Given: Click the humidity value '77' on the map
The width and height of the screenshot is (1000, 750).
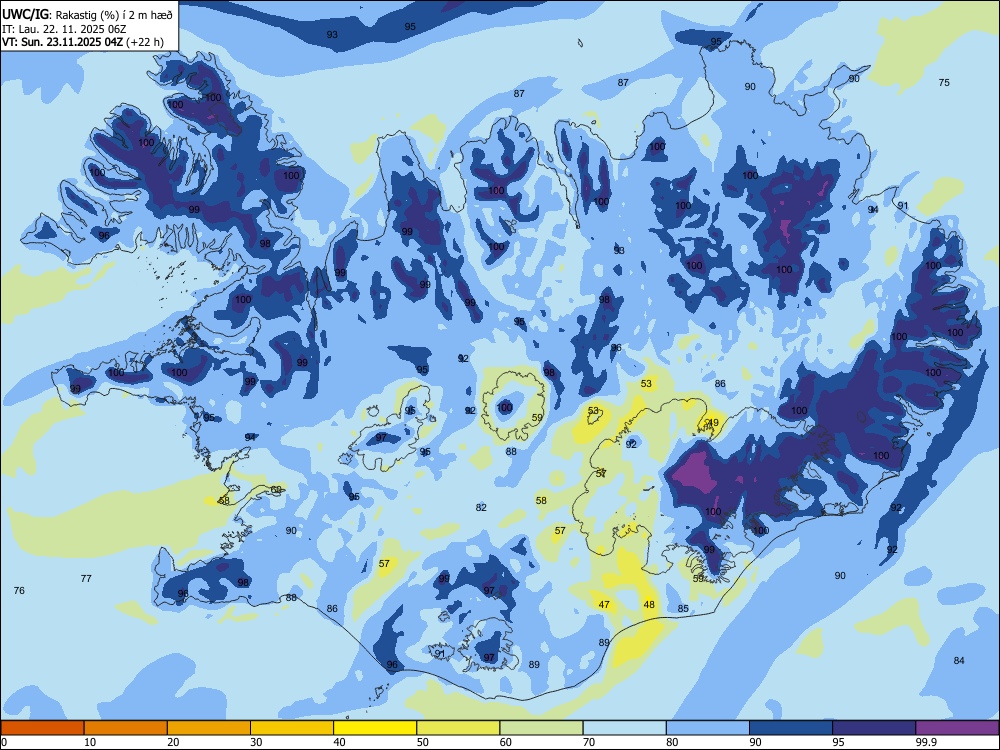Looking at the screenshot, I should pyautogui.click(x=86, y=578).
